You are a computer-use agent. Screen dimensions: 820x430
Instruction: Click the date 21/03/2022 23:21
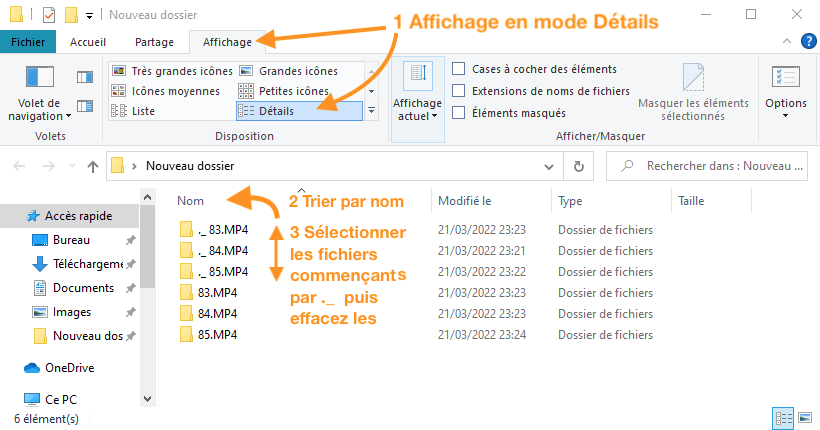point(482,251)
